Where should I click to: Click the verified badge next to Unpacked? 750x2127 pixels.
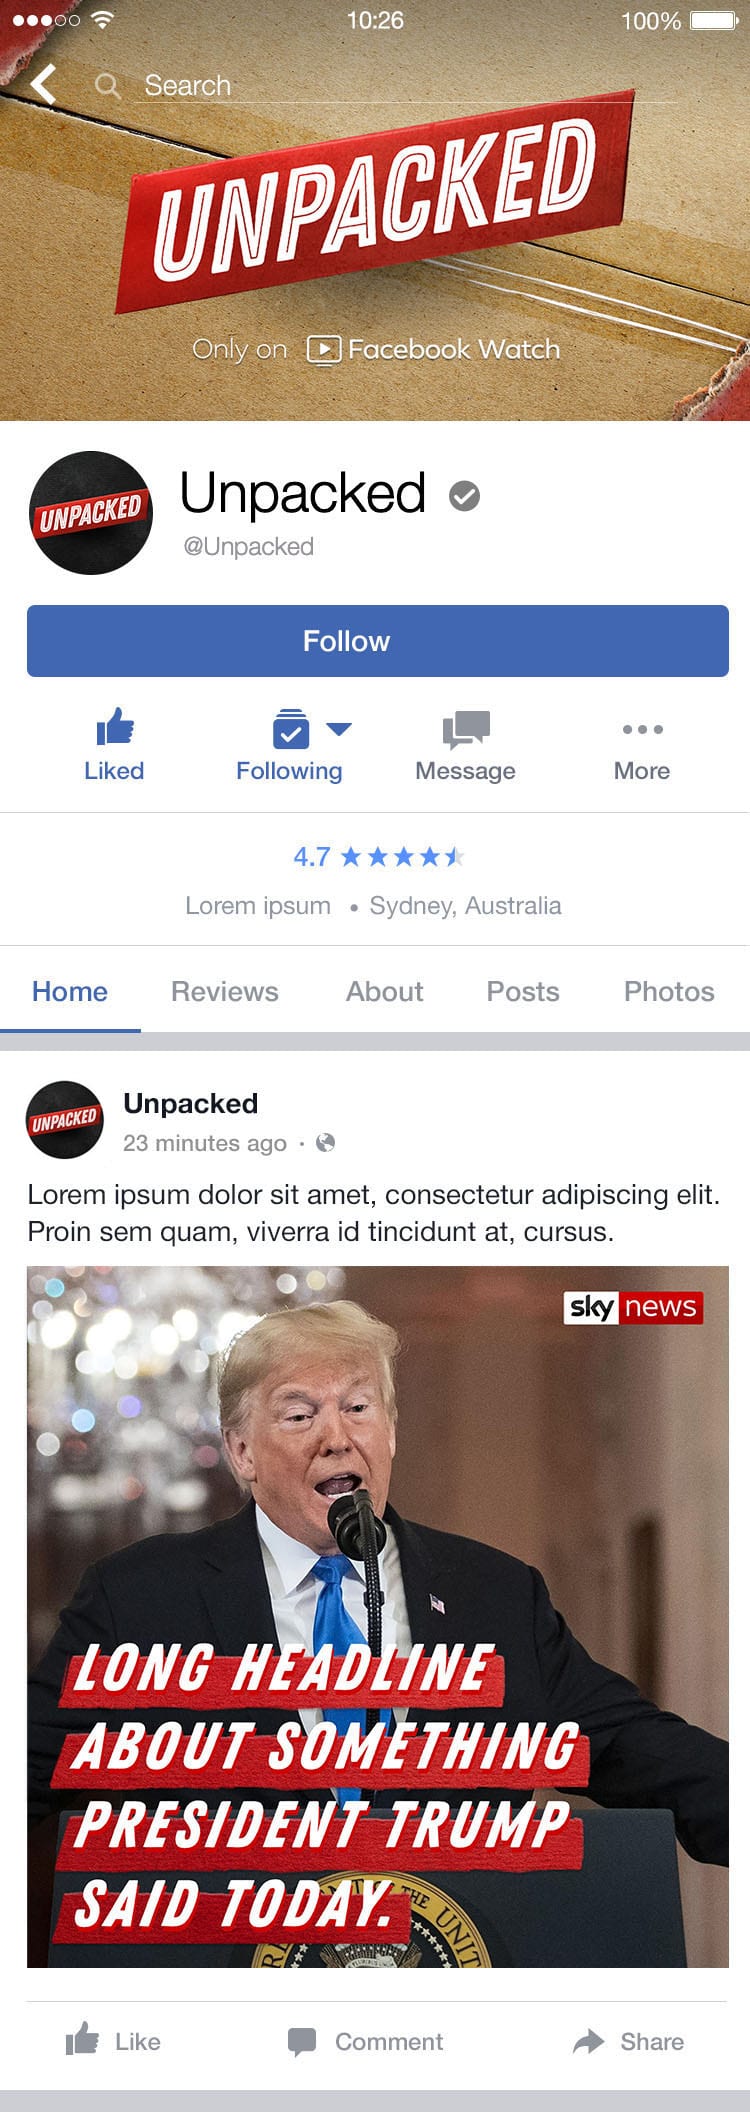pyautogui.click(x=464, y=495)
